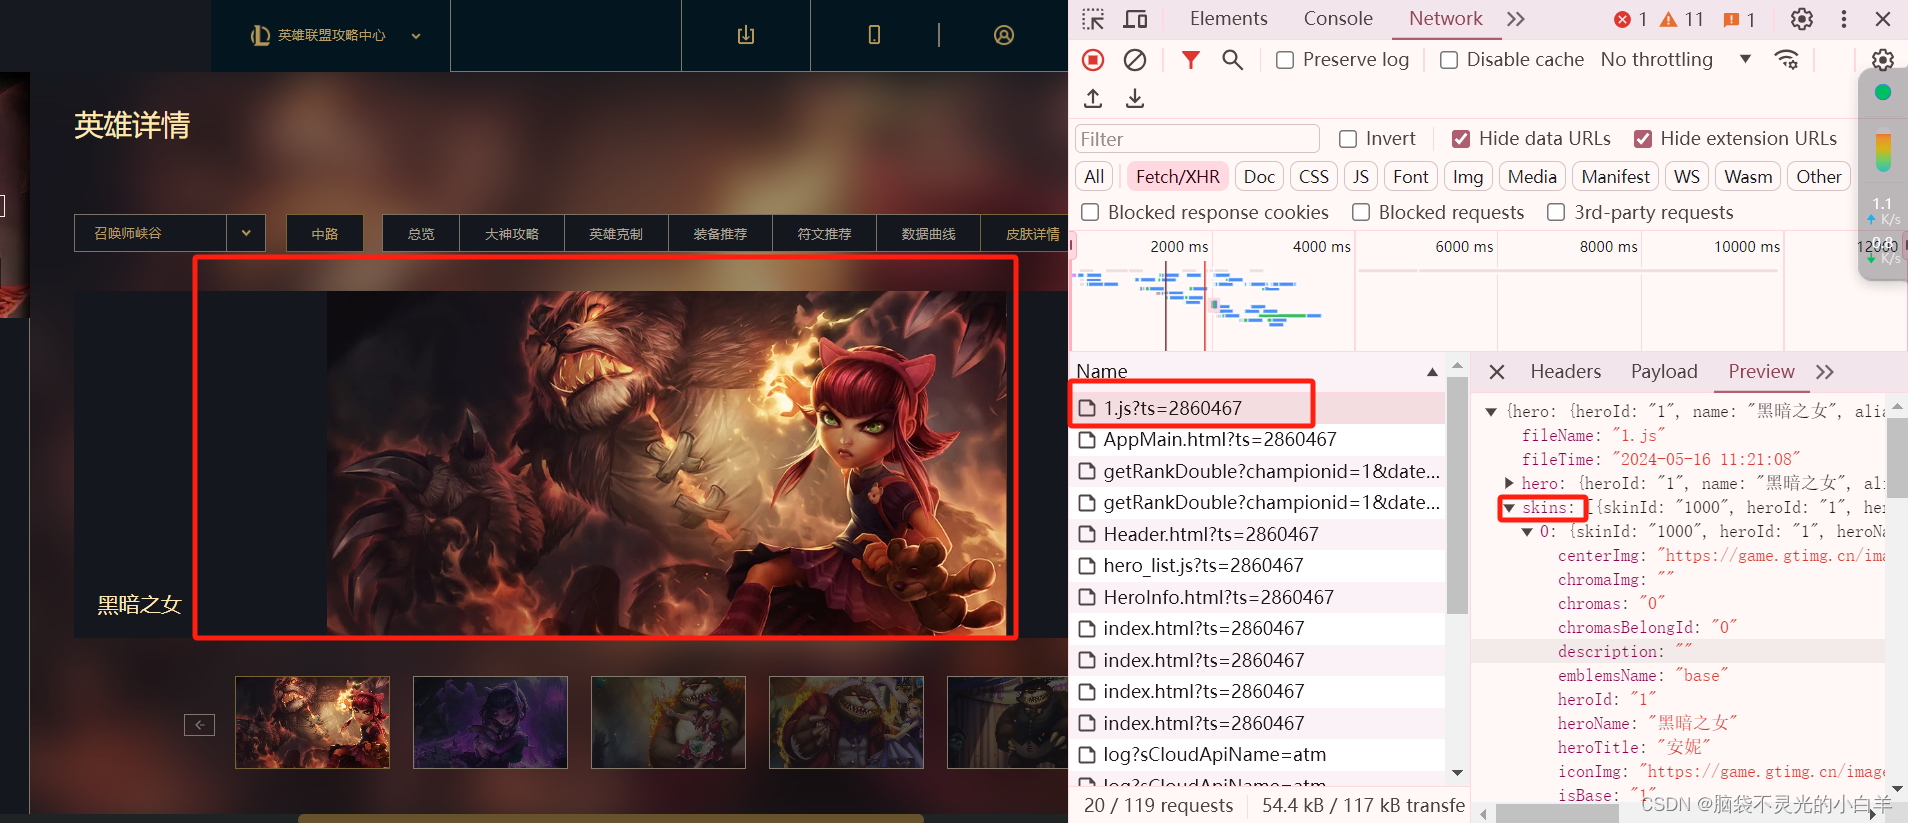Image resolution: width=1908 pixels, height=823 pixels.
Task: Click the previous skin arrow button
Action: tap(199, 725)
